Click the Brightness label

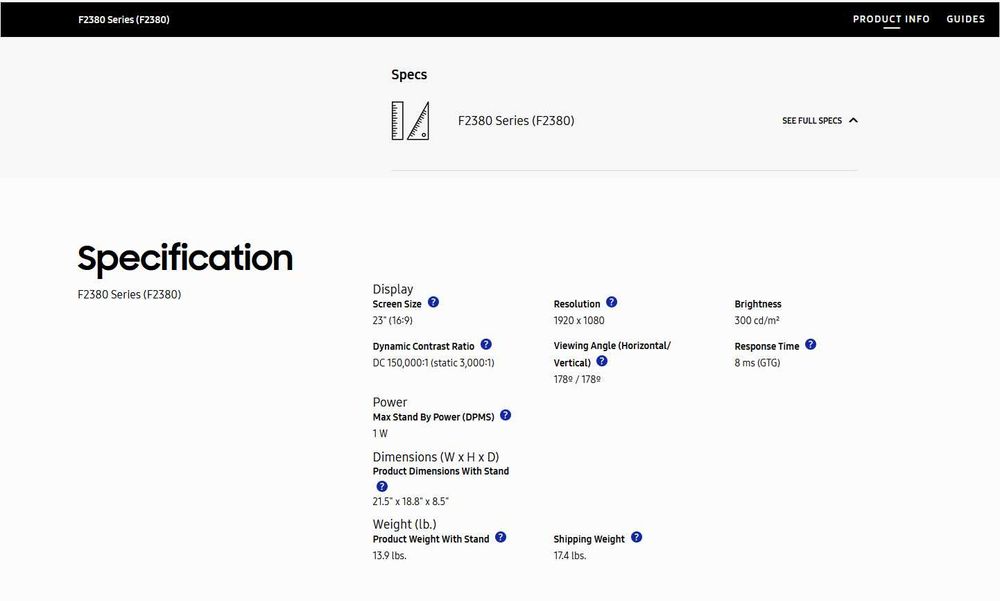coord(758,304)
